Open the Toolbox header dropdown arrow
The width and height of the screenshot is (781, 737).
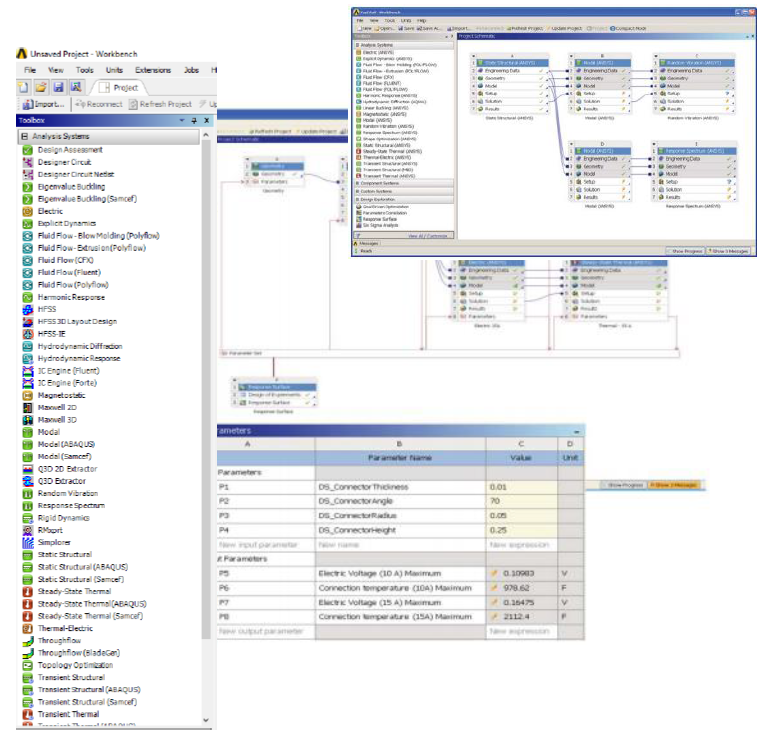[182, 121]
